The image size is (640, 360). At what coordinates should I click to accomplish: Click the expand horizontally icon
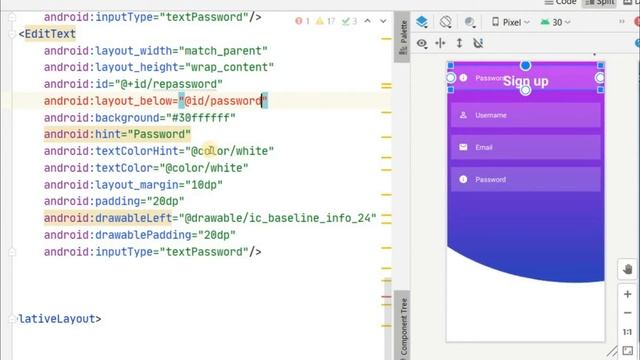pos(440,43)
